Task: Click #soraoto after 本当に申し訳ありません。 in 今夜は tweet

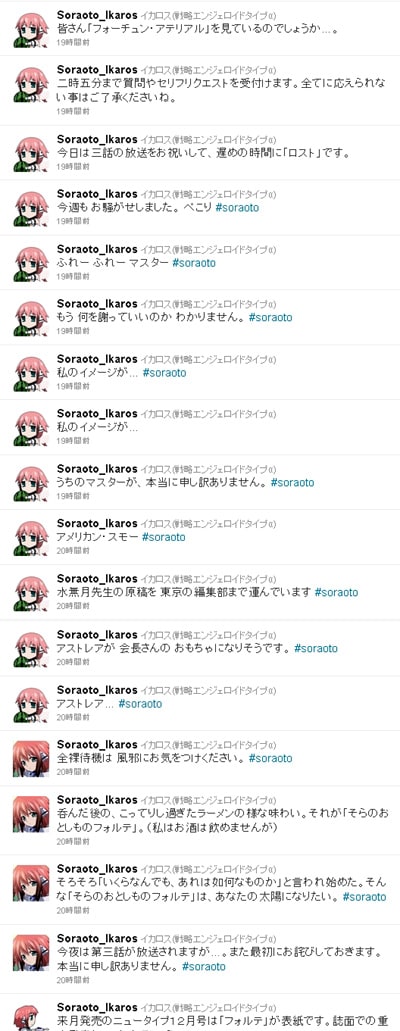Action: pyautogui.click(x=203, y=967)
